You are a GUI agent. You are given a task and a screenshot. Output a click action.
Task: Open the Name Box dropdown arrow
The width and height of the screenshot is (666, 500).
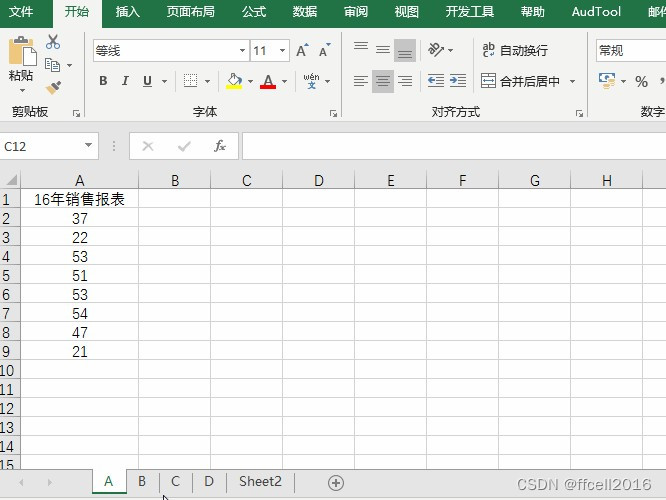click(88, 146)
